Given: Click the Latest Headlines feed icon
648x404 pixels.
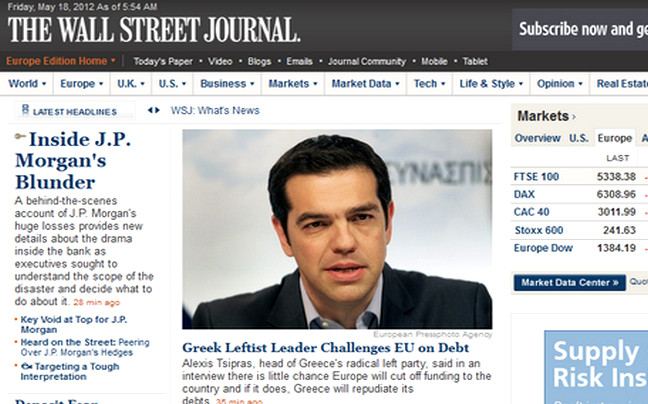Looking at the screenshot, I should (25, 110).
